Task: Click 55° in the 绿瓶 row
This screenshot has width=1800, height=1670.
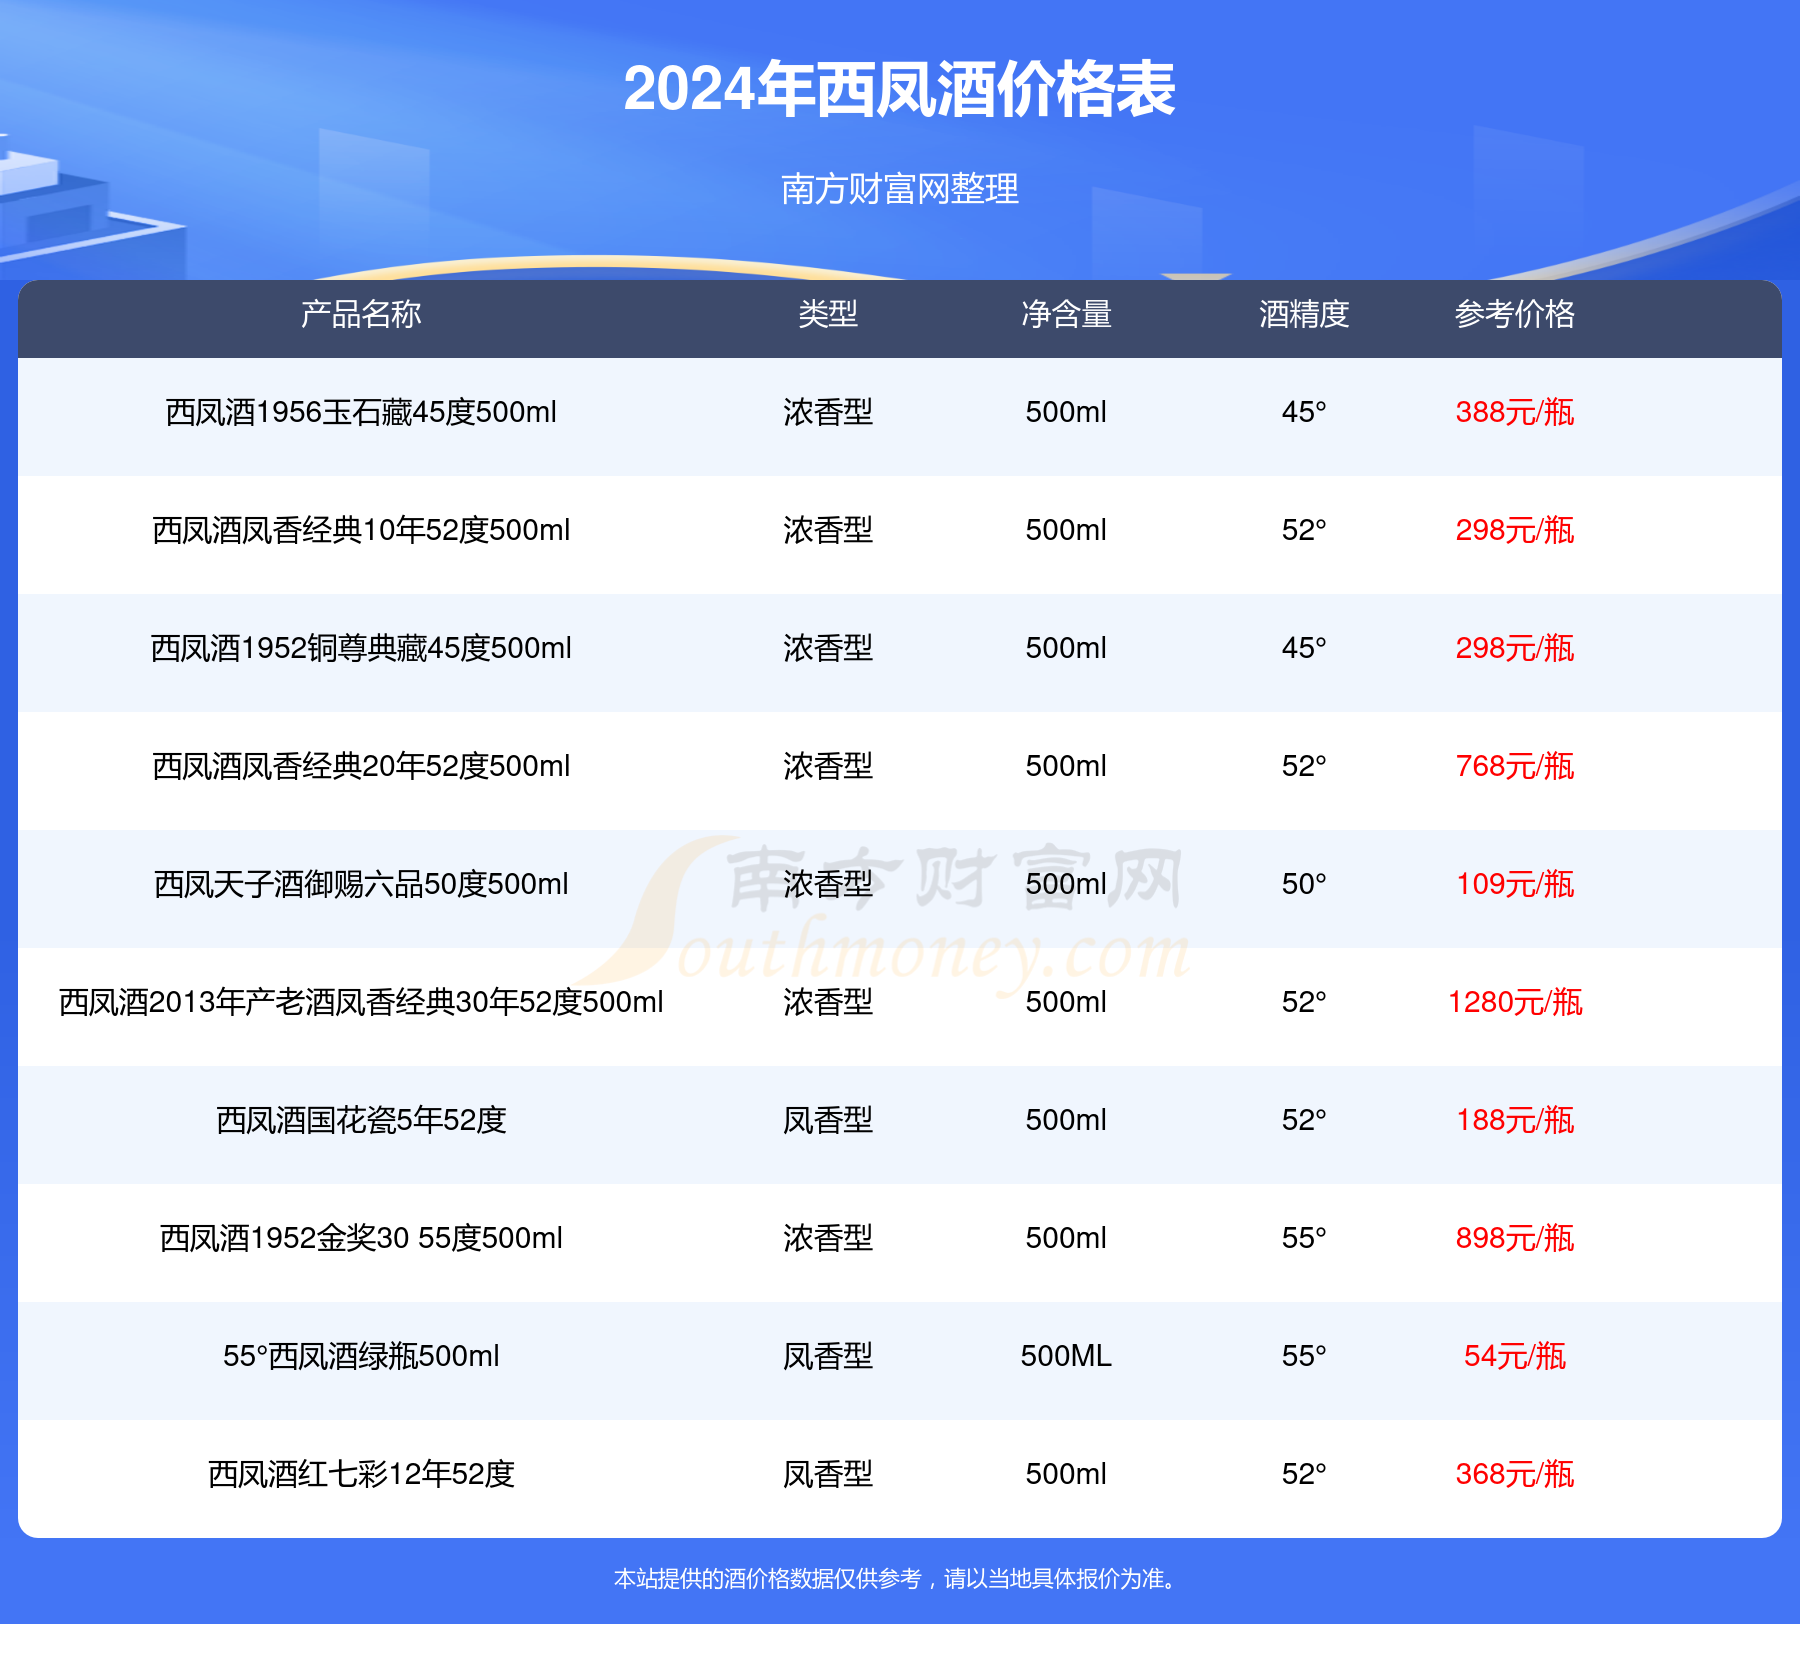Action: (1304, 1356)
